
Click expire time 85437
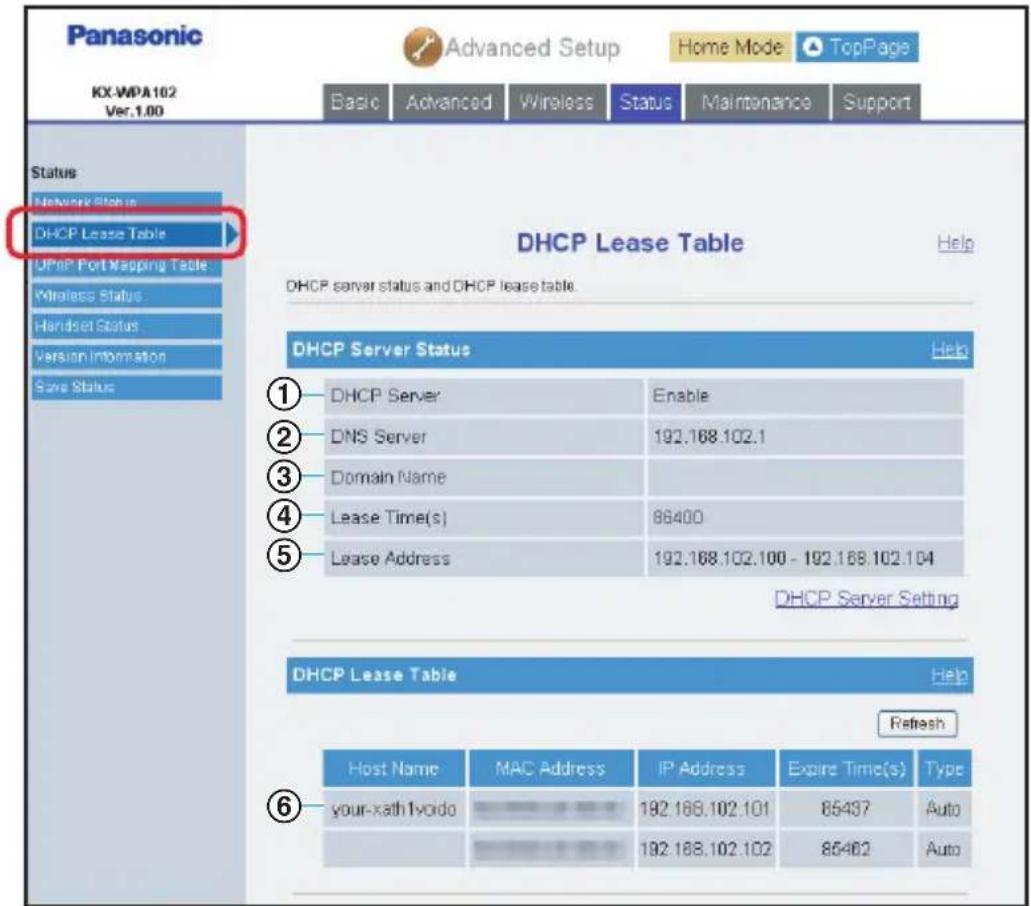click(846, 809)
